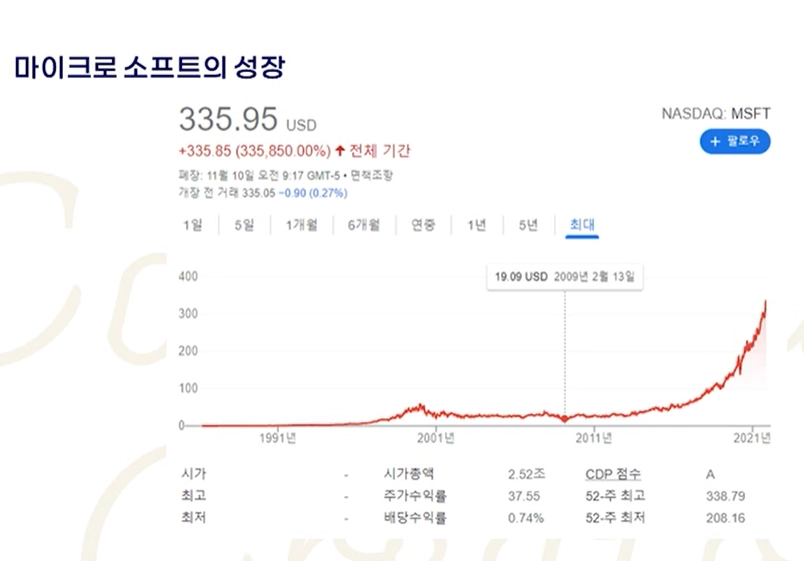804x561 pixels.
Task: Click the 개장 전 거래 335.05 text
Action: [x=227, y=193]
